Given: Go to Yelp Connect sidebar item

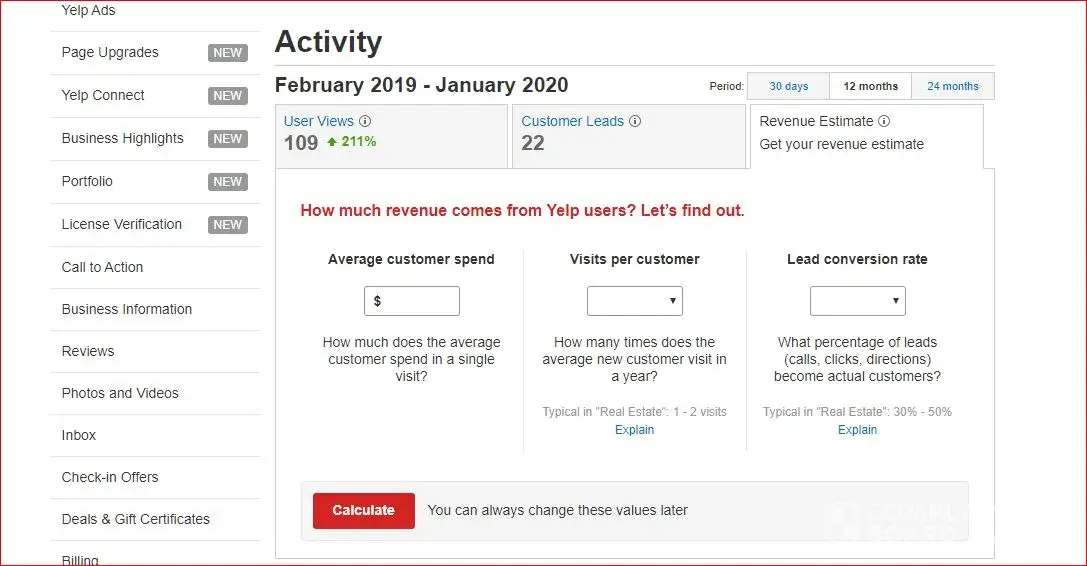Looking at the screenshot, I should coord(103,95).
